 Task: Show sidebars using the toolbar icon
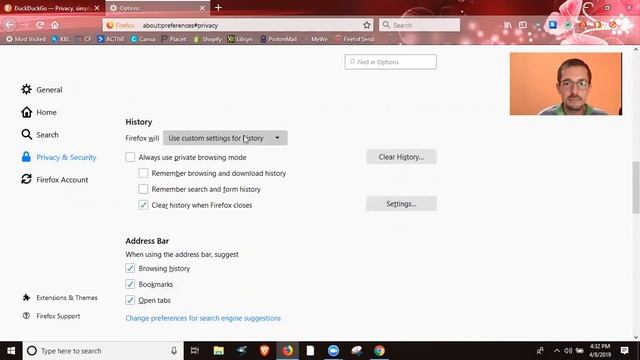pos(522,25)
